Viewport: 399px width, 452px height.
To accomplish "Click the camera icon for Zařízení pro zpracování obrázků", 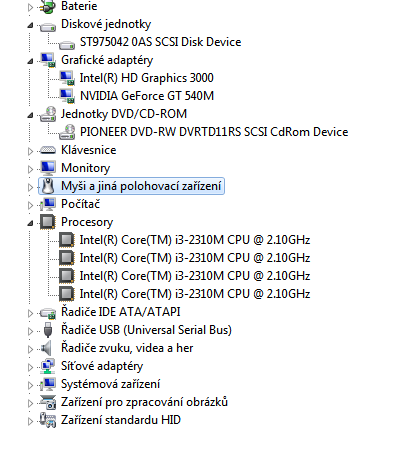I will point(48,402).
